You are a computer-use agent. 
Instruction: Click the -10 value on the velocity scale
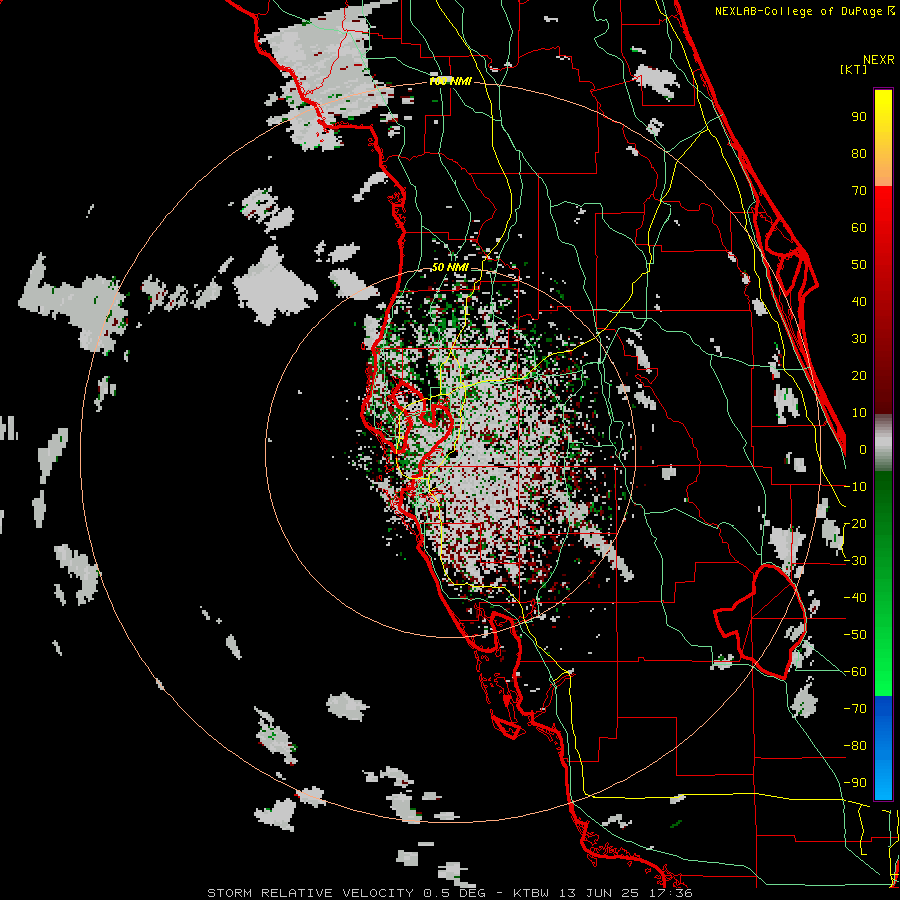point(855,487)
